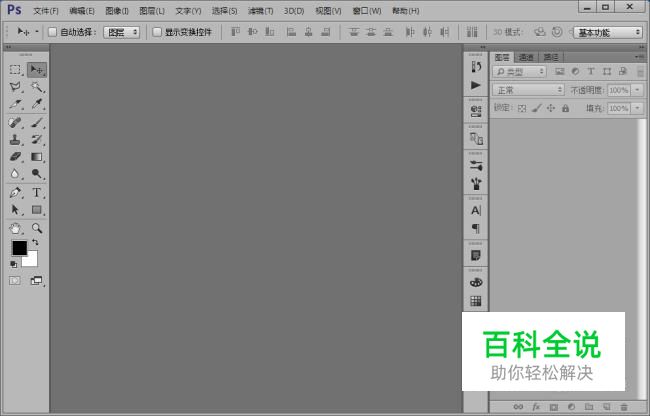The height and width of the screenshot is (416, 650).
Task: Select the Rectangular Marquee tool
Action: tap(15, 70)
